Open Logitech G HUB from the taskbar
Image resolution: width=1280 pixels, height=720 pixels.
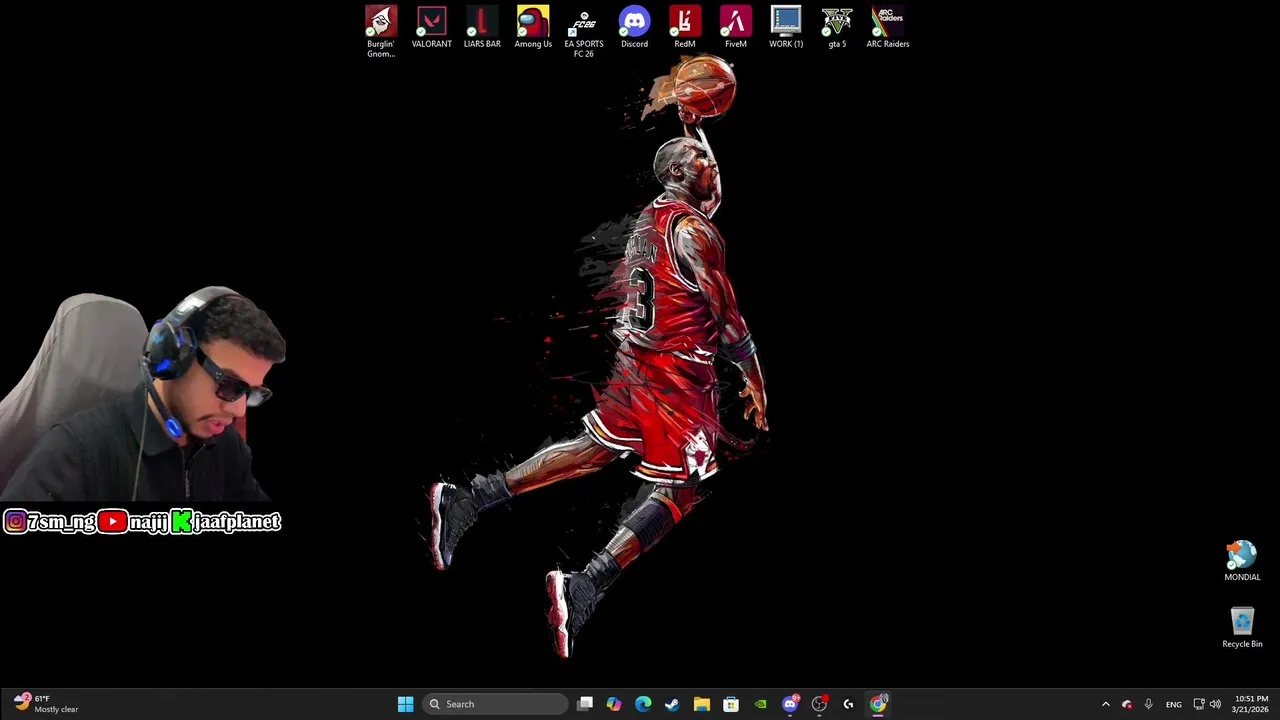(848, 704)
